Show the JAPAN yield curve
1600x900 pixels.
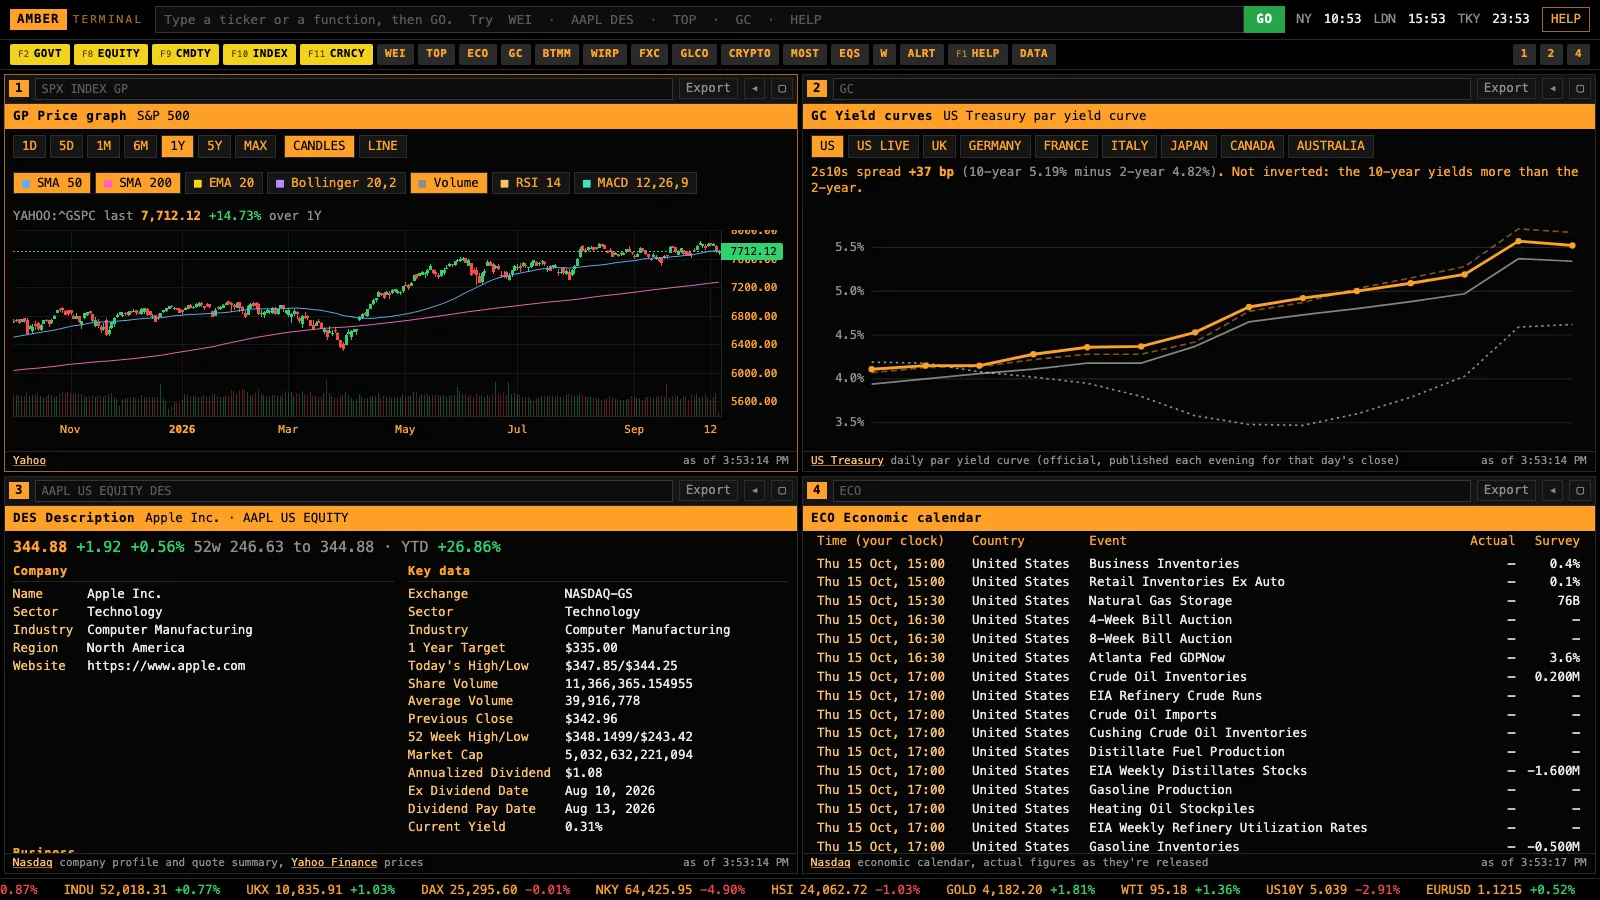click(1189, 146)
